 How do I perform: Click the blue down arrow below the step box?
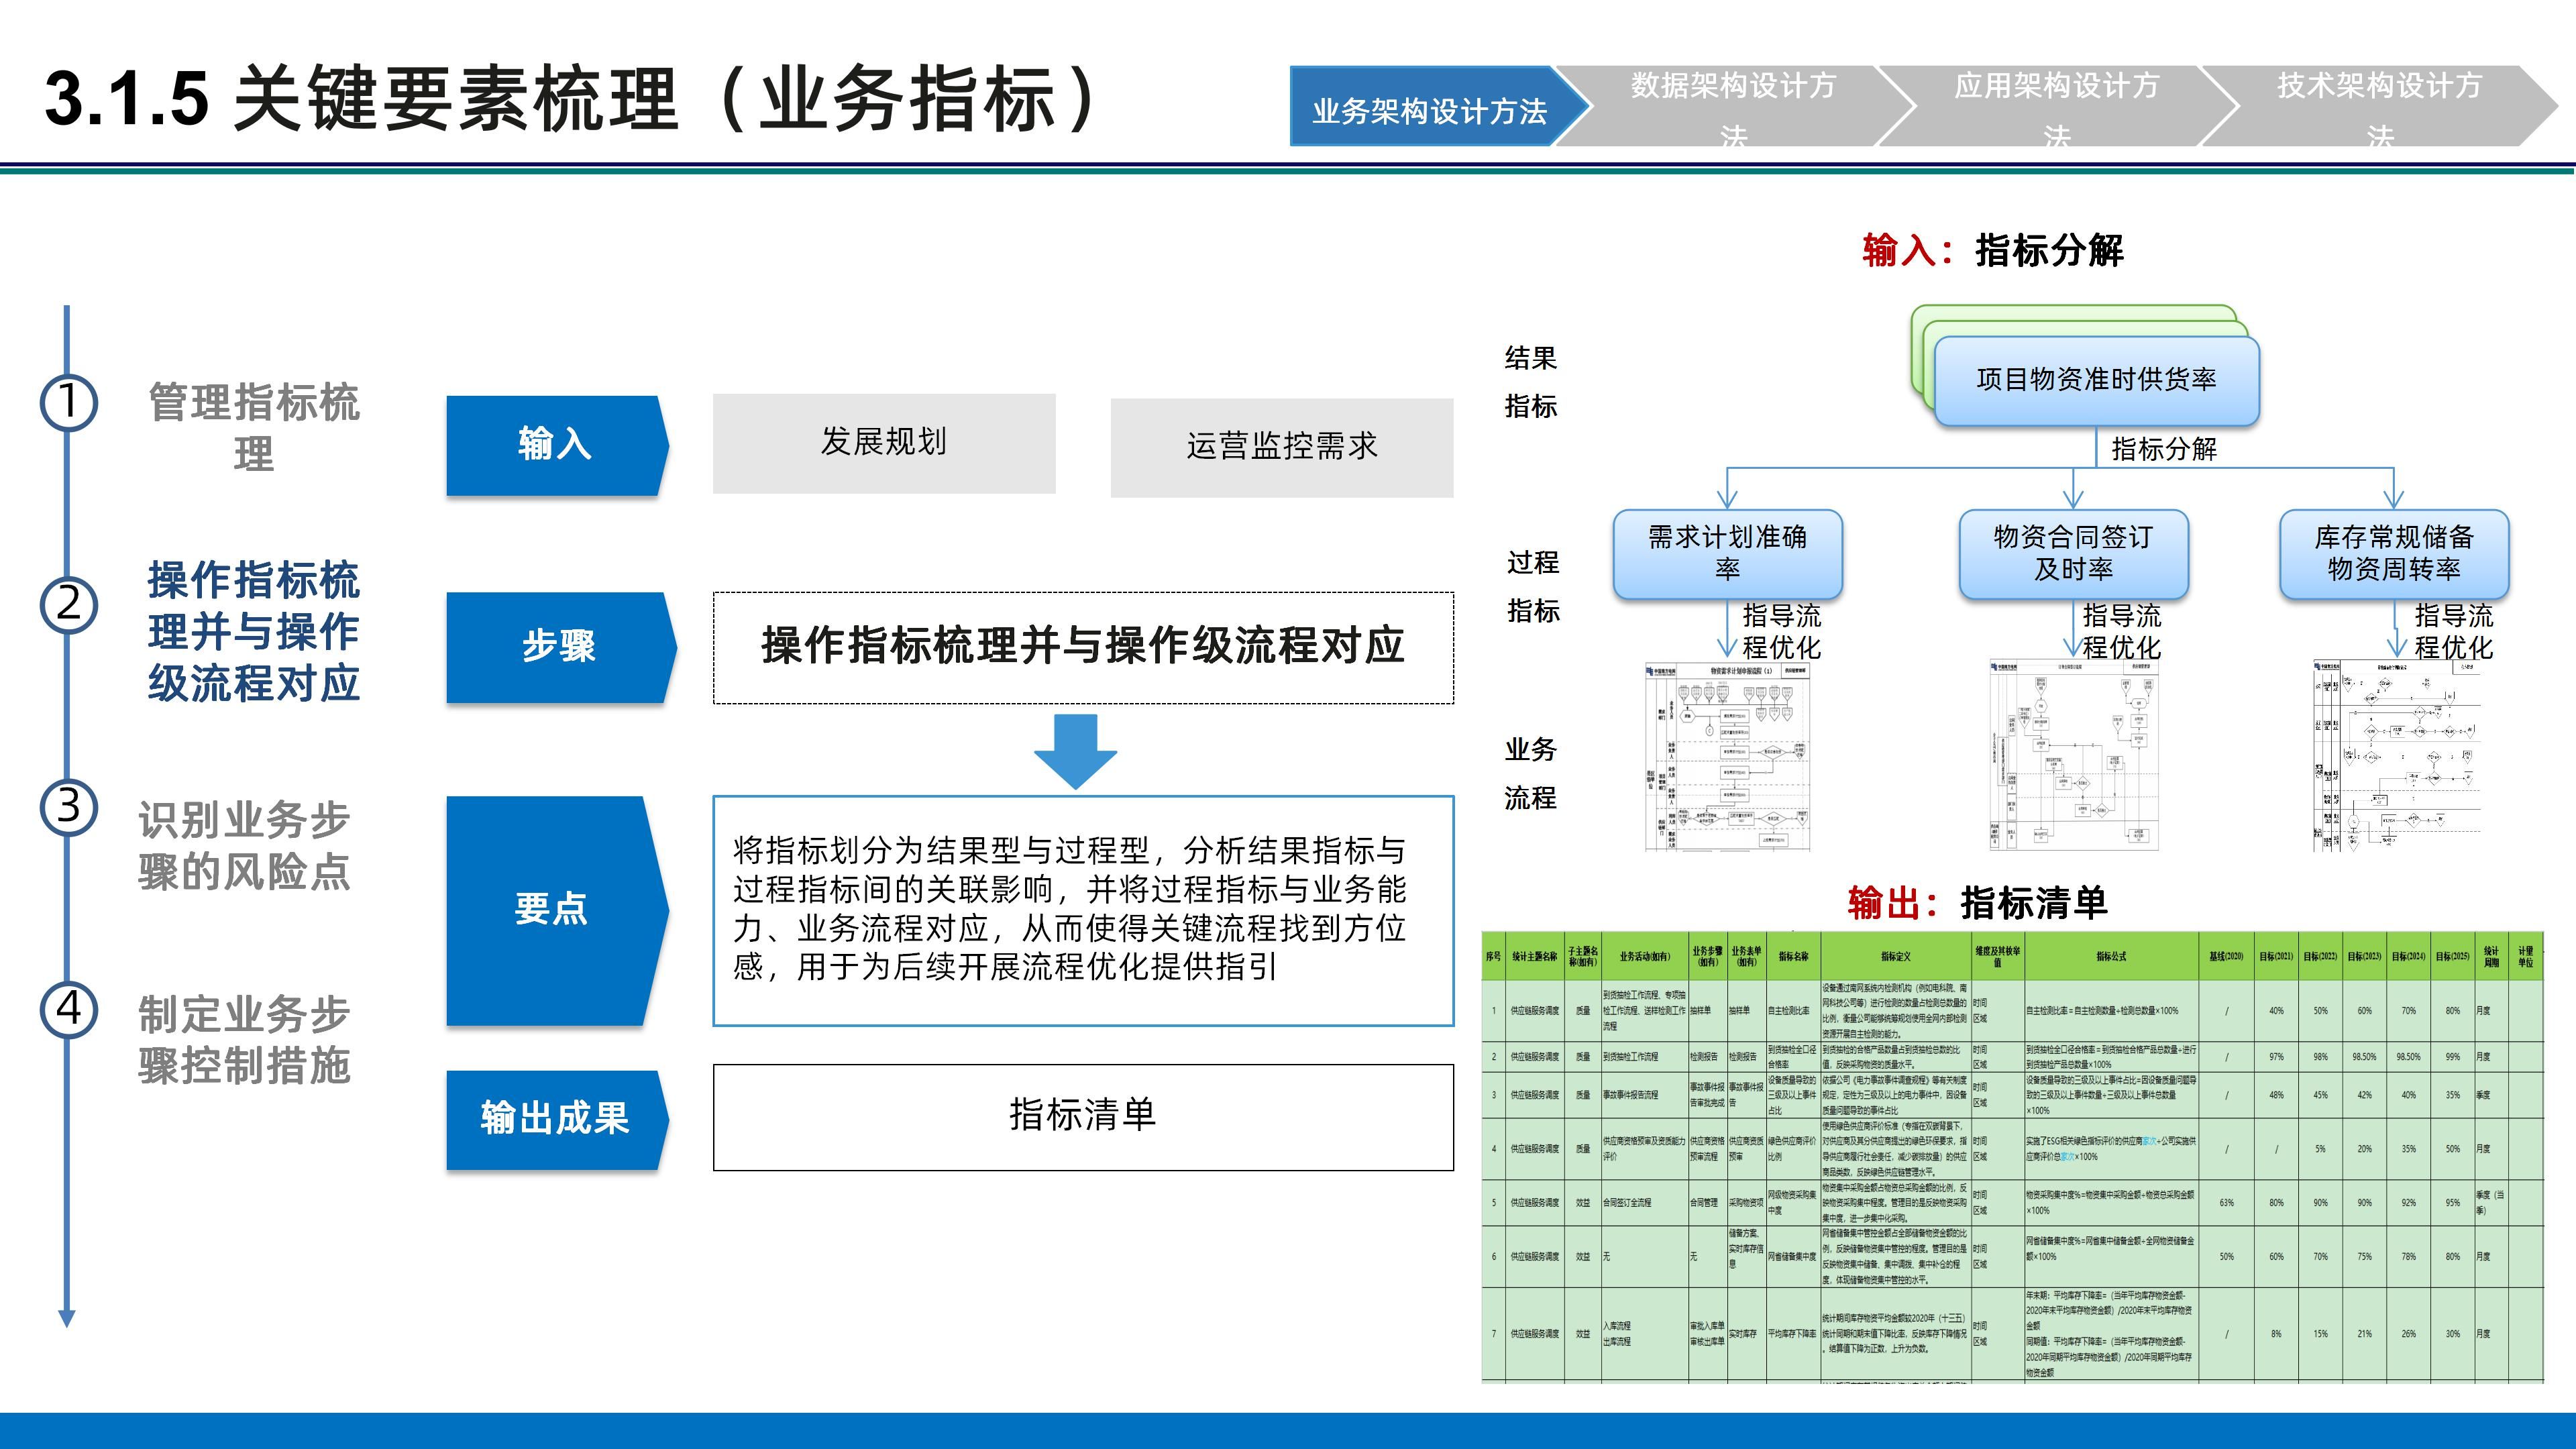pyautogui.click(x=1076, y=751)
